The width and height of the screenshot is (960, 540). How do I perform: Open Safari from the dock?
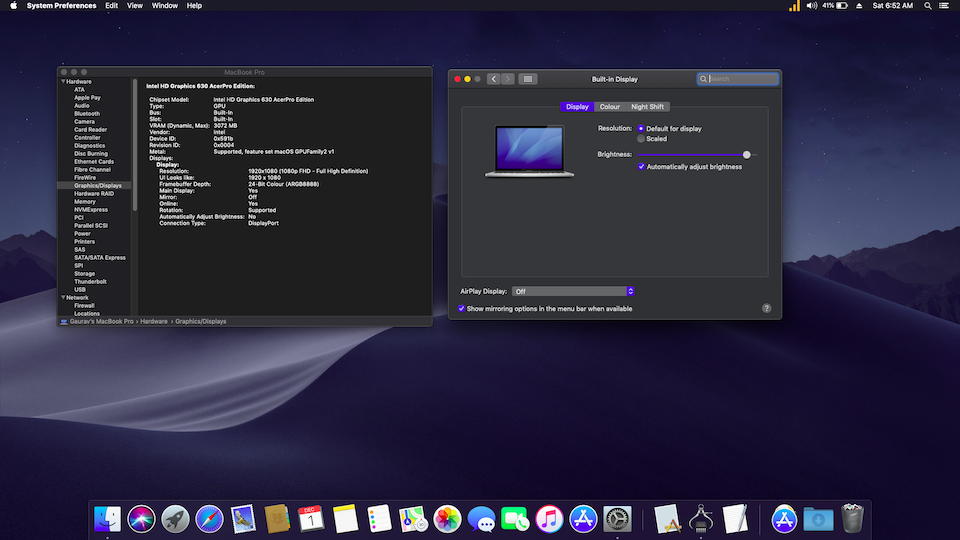pos(209,518)
